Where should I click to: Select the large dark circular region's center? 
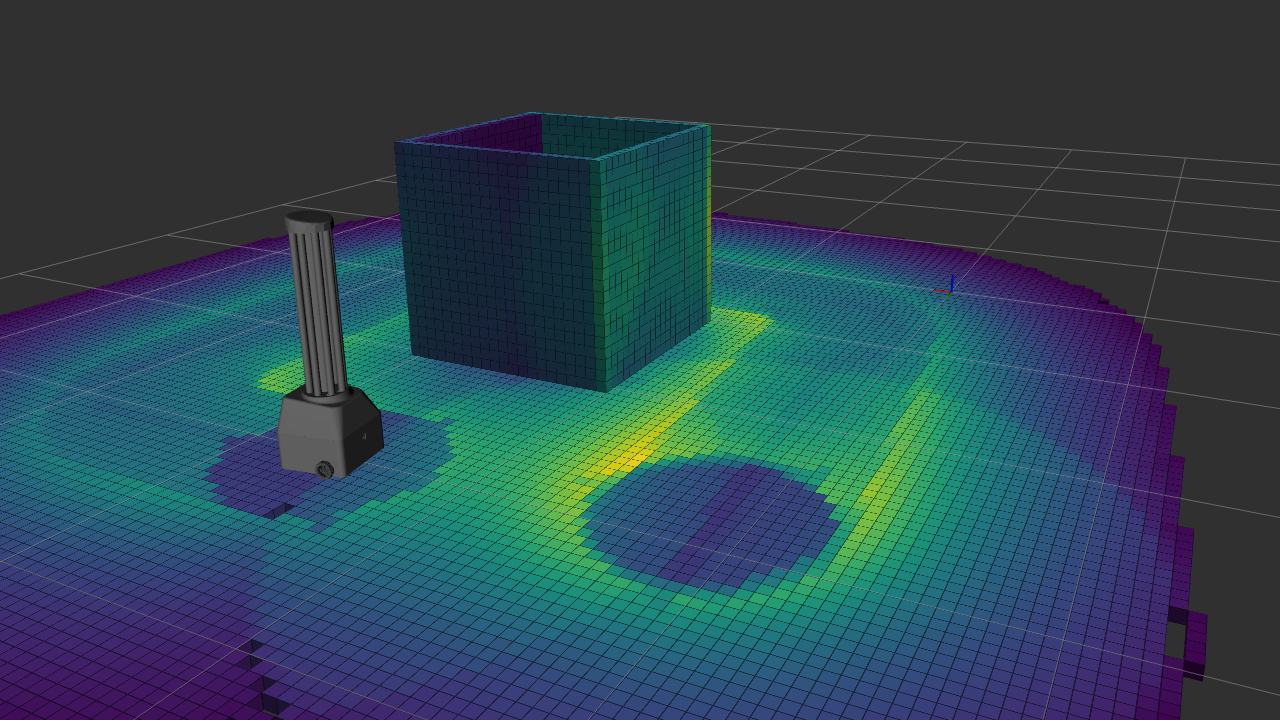coord(712,522)
